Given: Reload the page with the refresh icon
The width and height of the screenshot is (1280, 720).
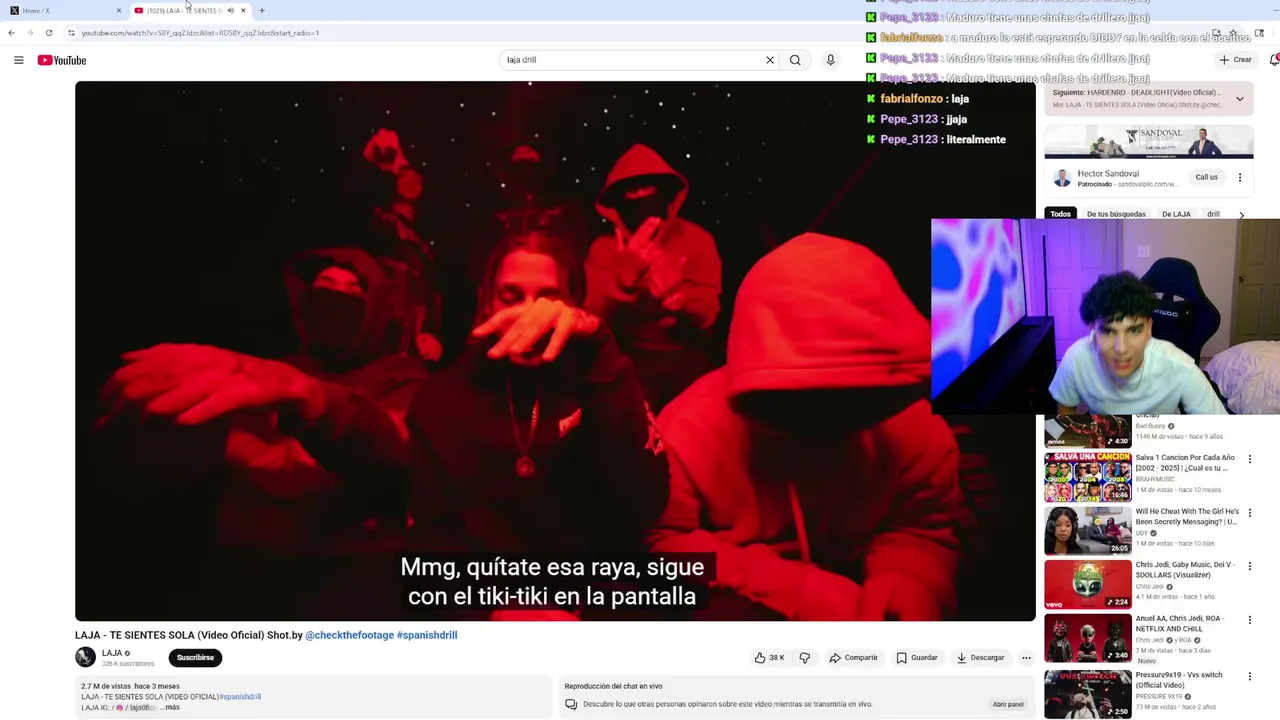Looking at the screenshot, I should click(x=49, y=33).
